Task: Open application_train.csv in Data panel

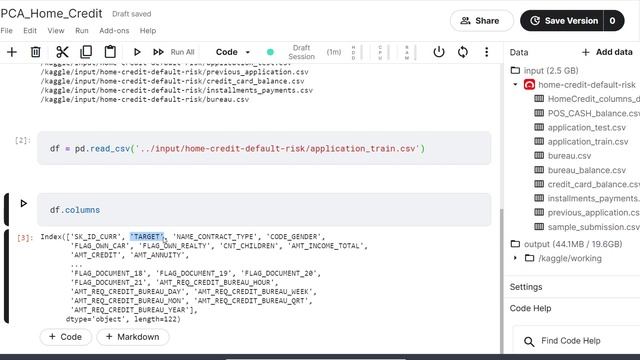Action: 582,142
